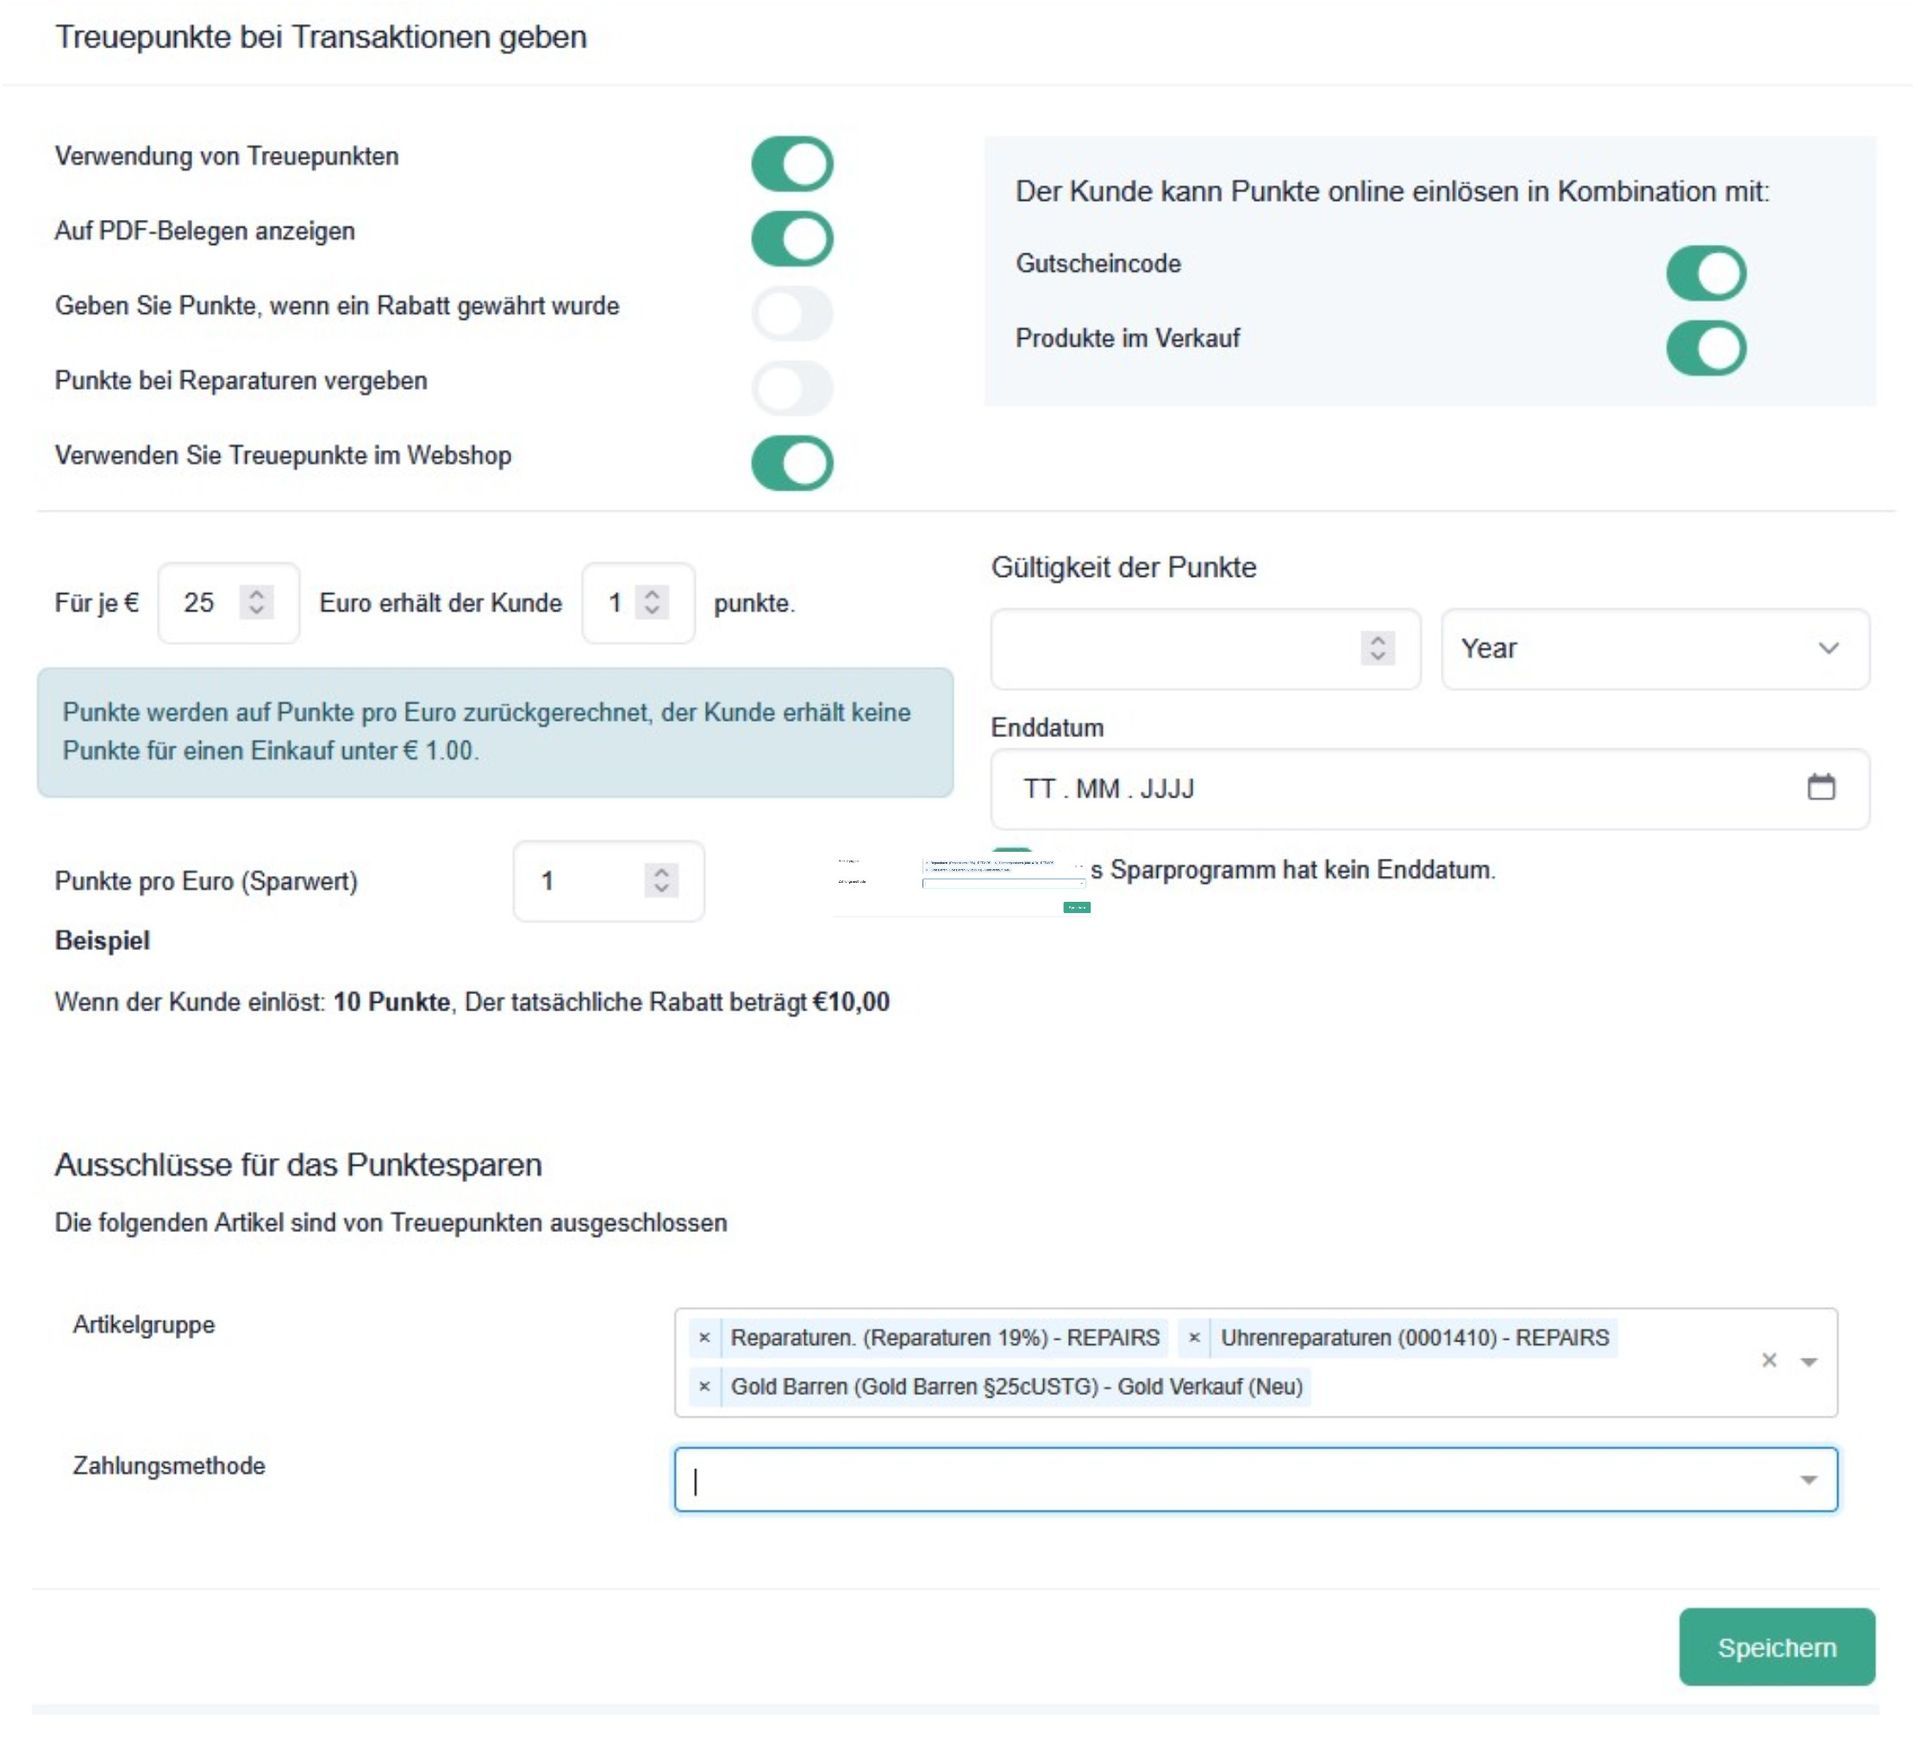Toggle Treuepunkte im Webshop switch

pos(792,463)
